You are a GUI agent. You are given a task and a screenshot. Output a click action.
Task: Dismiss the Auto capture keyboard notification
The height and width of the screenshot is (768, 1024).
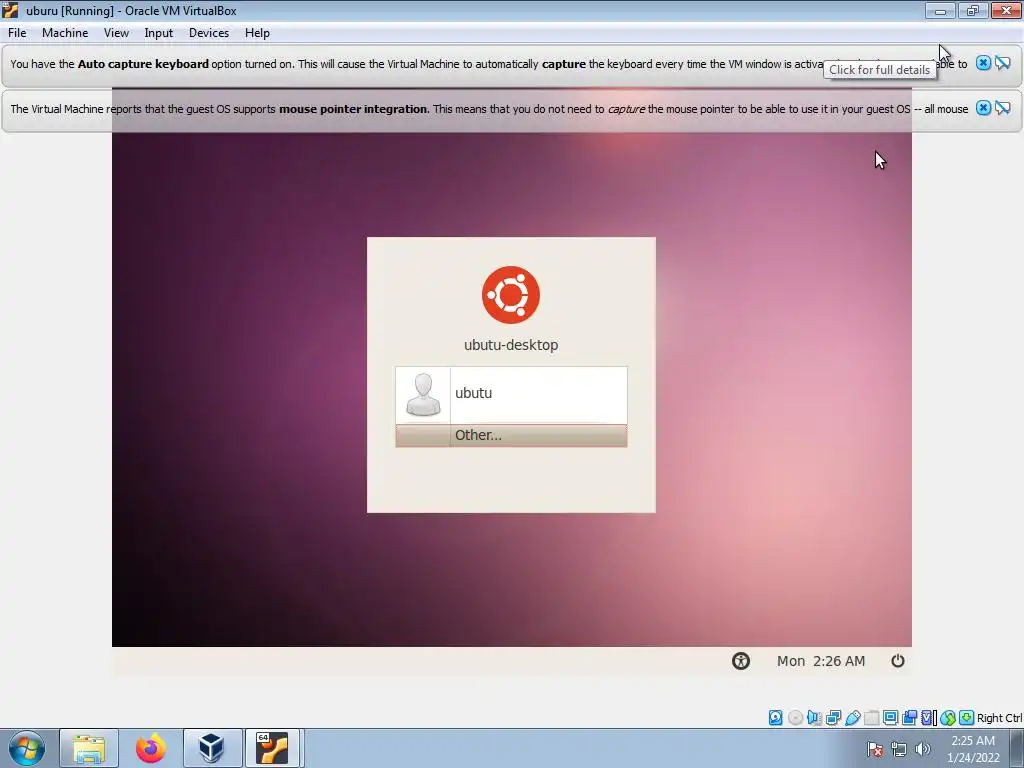pos(984,63)
